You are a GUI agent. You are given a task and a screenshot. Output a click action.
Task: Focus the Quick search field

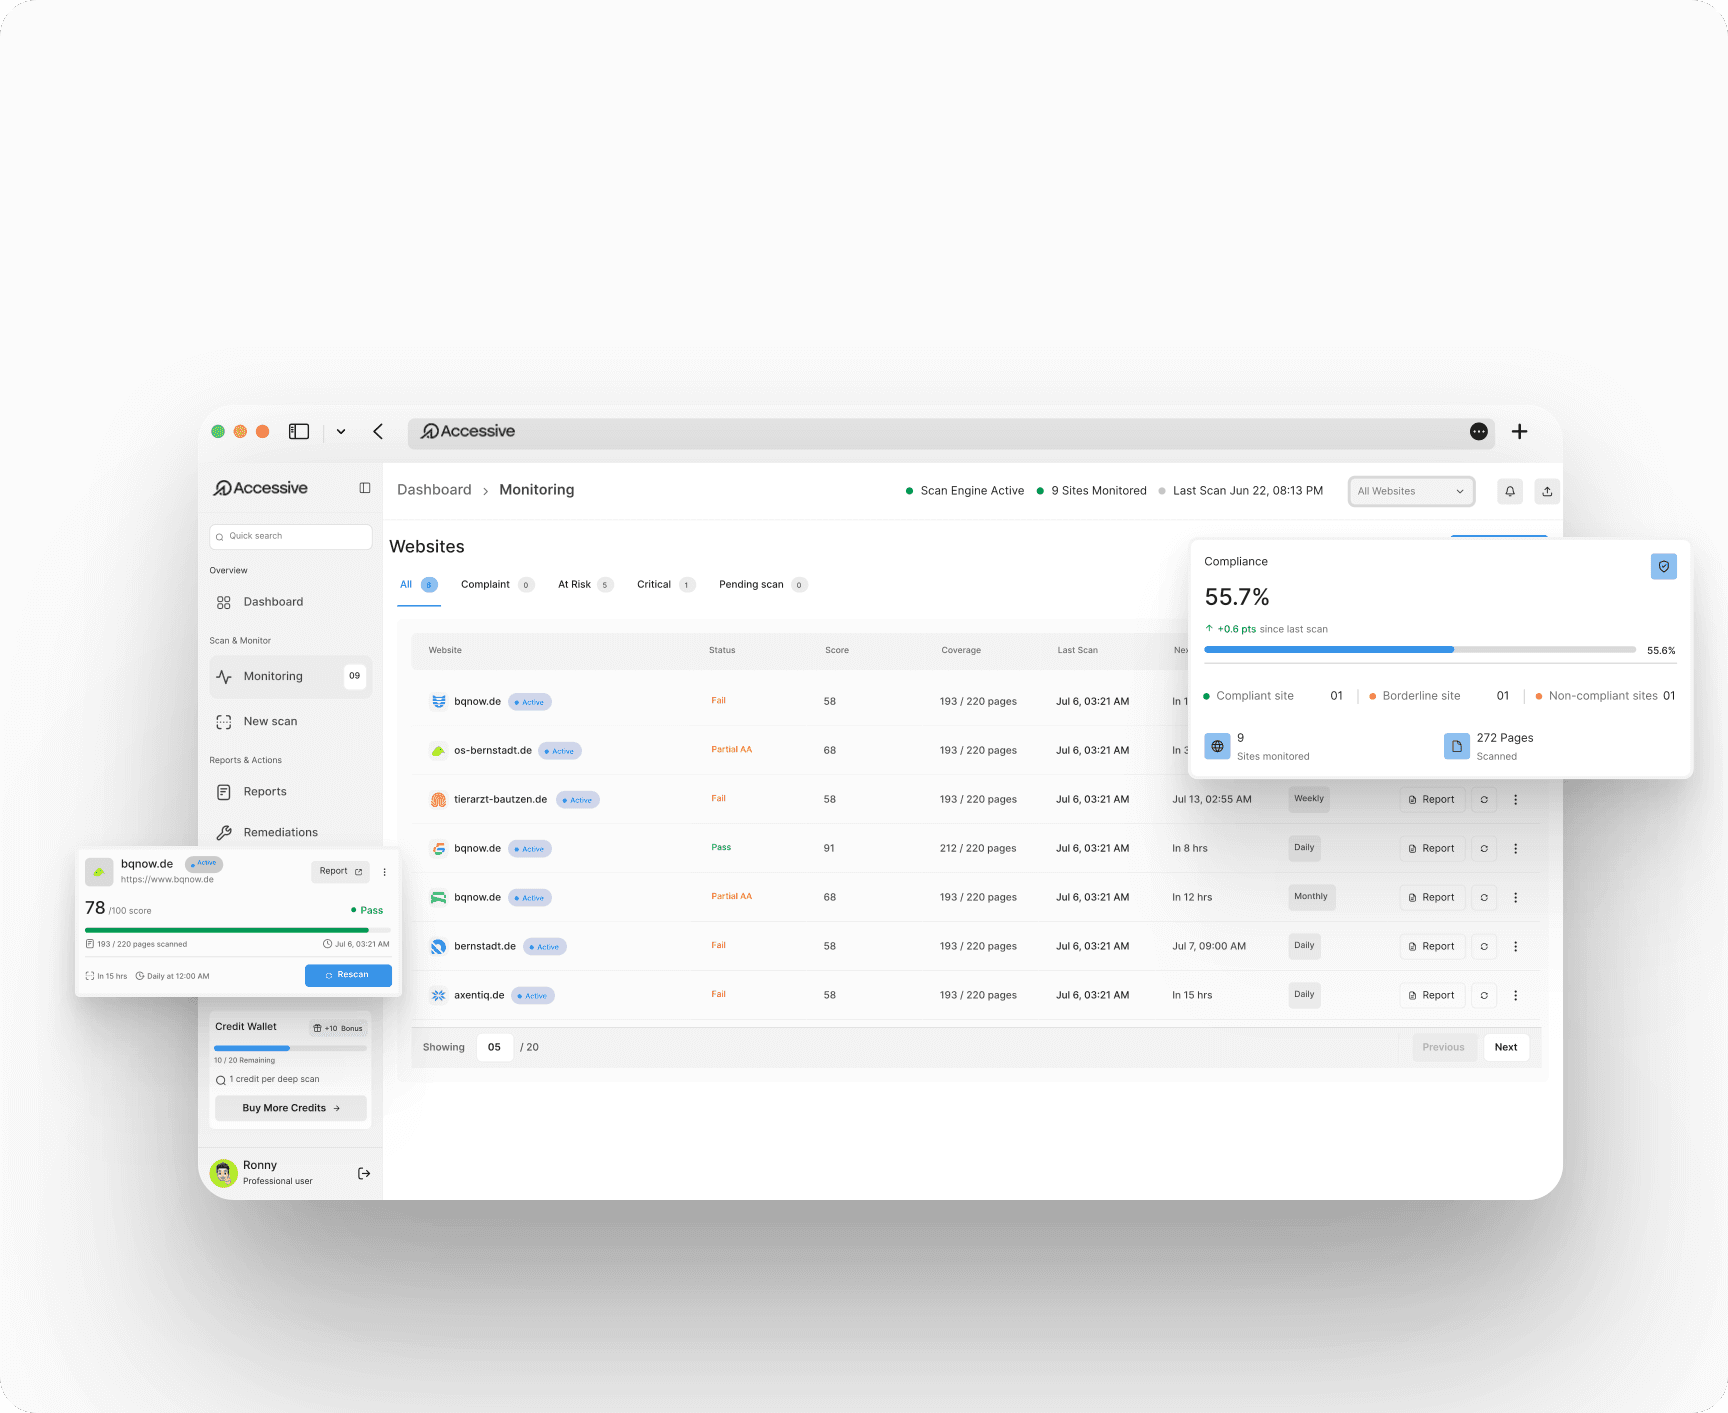[x=291, y=536]
